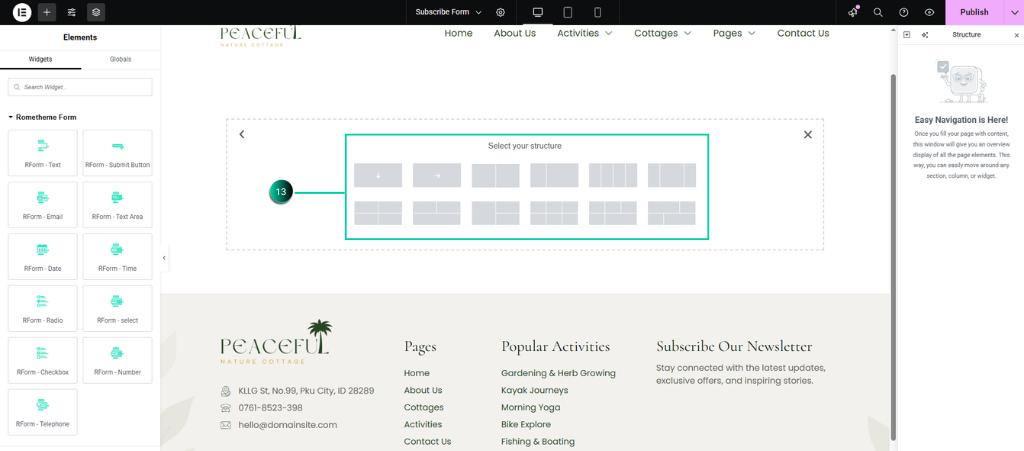Open the Finder search icon
1024x451 pixels.
pyautogui.click(x=878, y=12)
